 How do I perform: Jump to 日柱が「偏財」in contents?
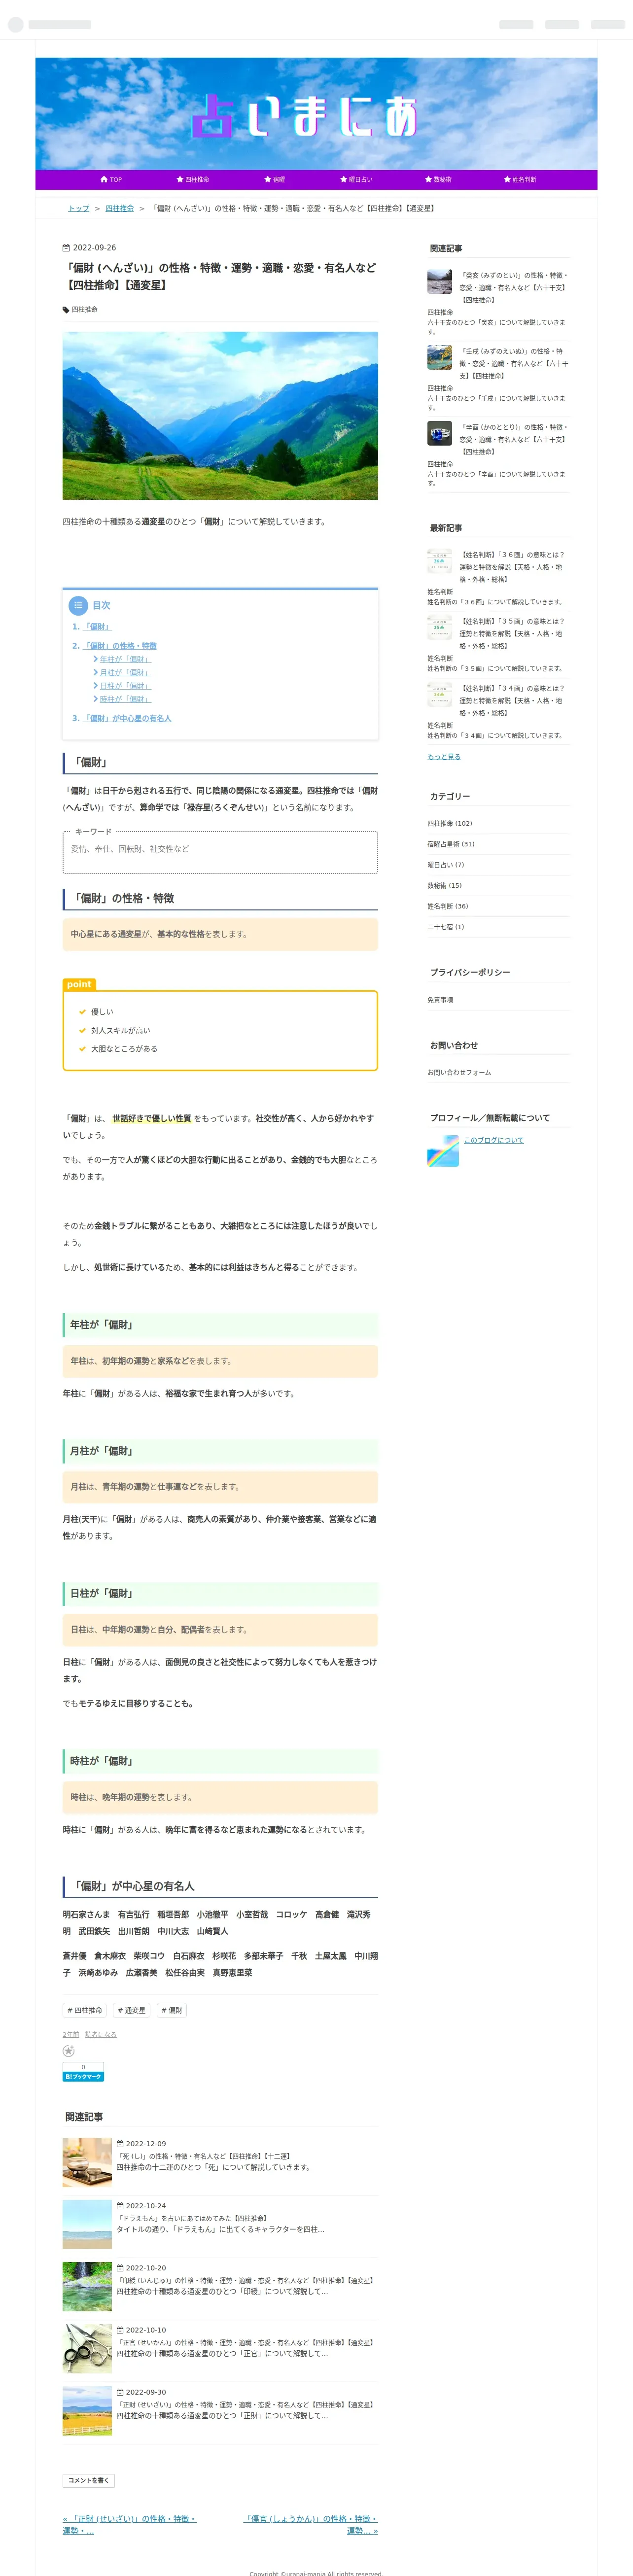(x=125, y=686)
